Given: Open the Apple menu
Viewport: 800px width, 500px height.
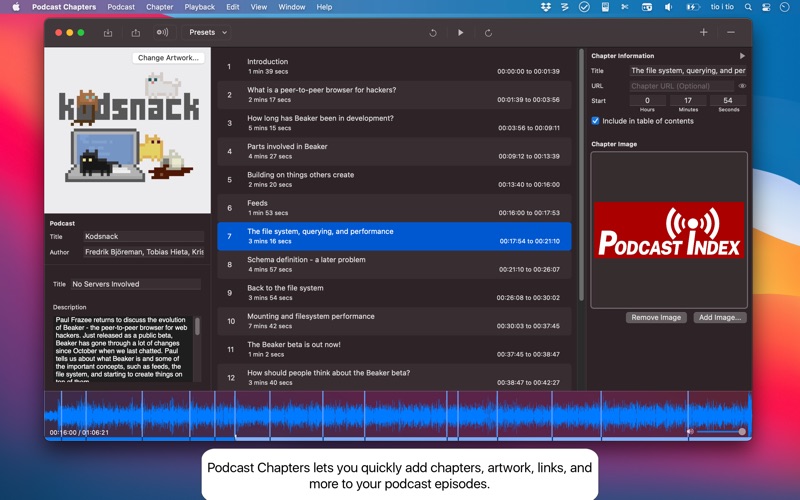Looking at the screenshot, I should coord(16,7).
